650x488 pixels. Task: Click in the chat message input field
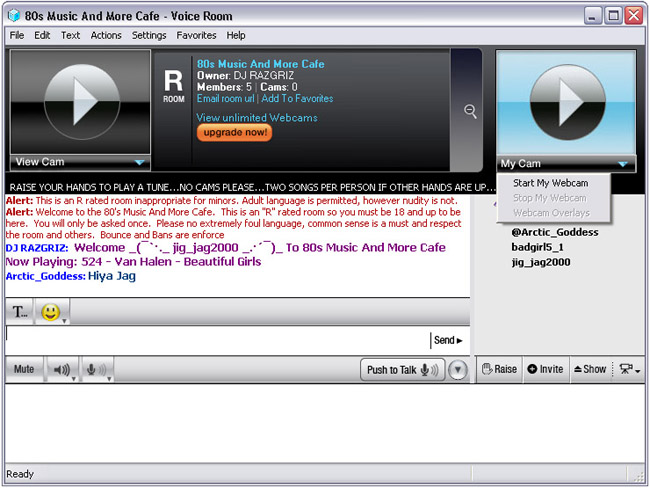click(x=215, y=340)
